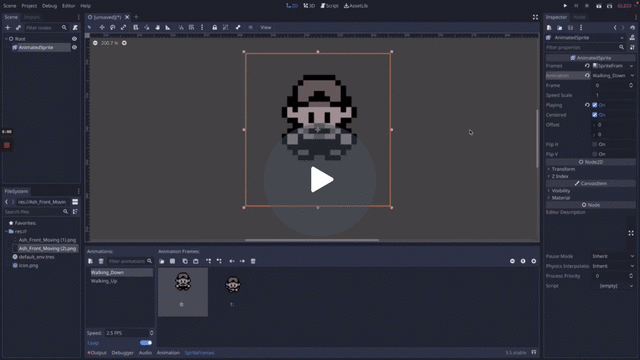Open the Animation dropdown showing Walking_Down
The width and height of the screenshot is (640, 360).
613,76
